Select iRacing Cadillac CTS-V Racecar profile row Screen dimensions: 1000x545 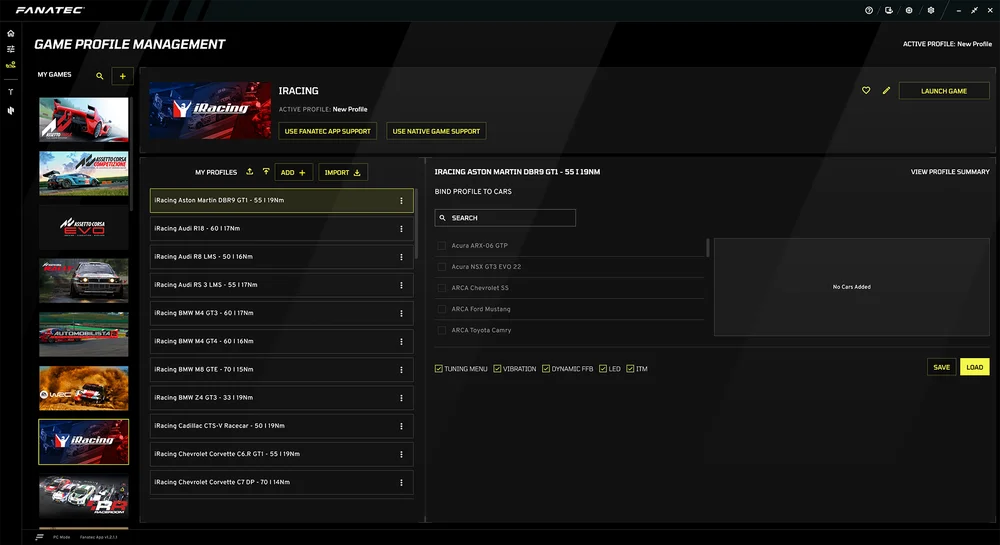click(281, 426)
